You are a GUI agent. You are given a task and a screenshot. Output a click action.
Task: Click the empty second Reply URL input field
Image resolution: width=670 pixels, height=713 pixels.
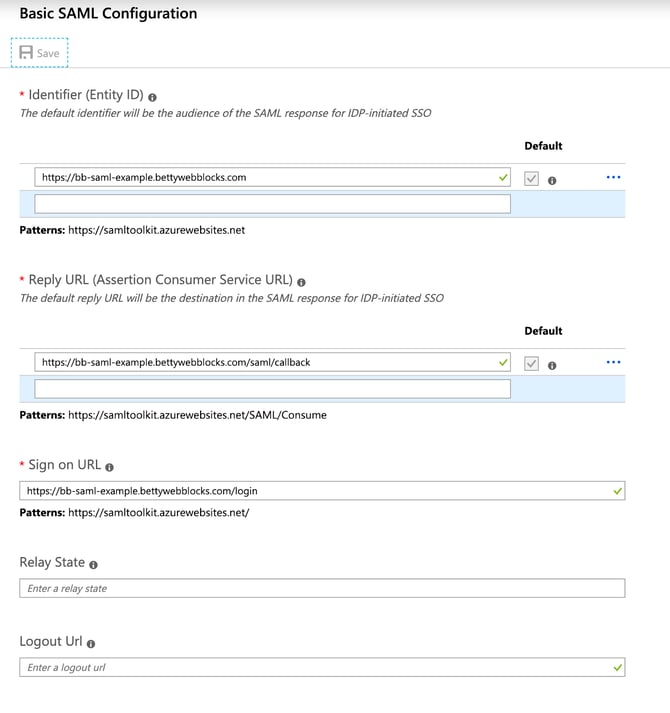tap(272, 389)
